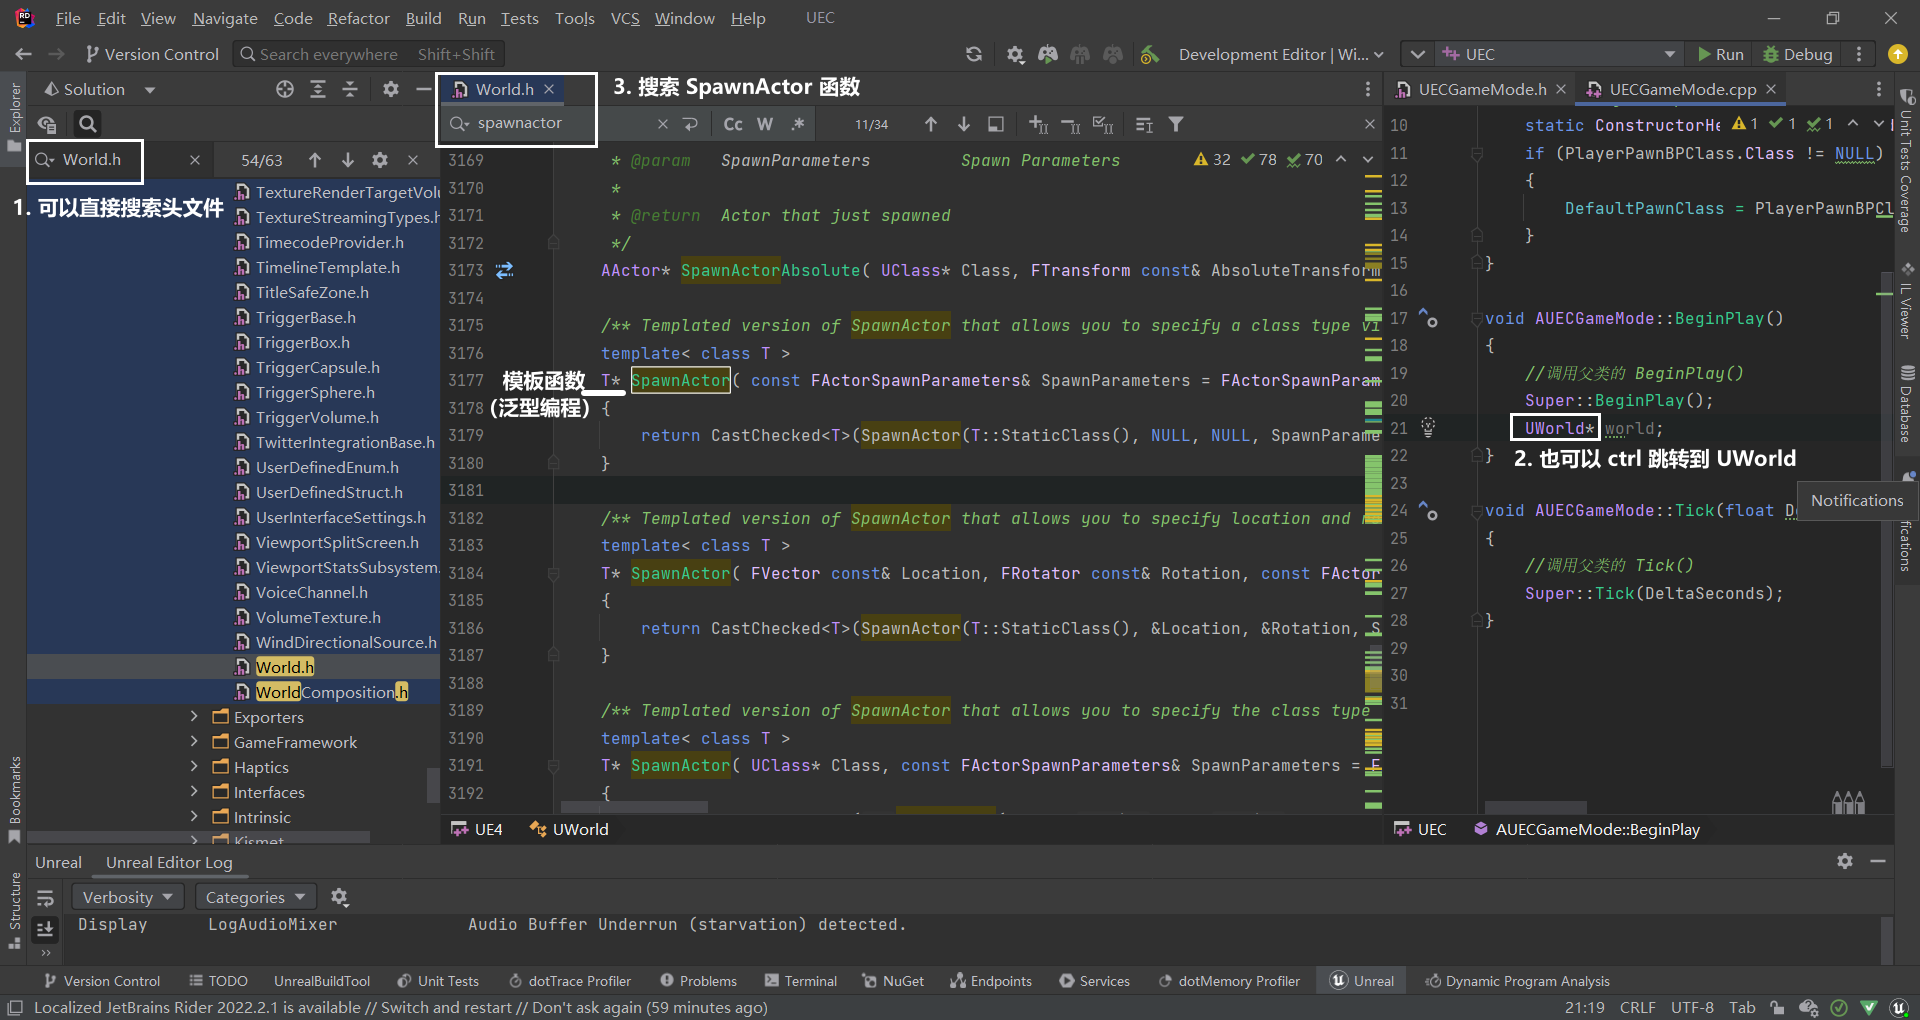Click the Locate in Solution crosshair icon

click(285, 90)
